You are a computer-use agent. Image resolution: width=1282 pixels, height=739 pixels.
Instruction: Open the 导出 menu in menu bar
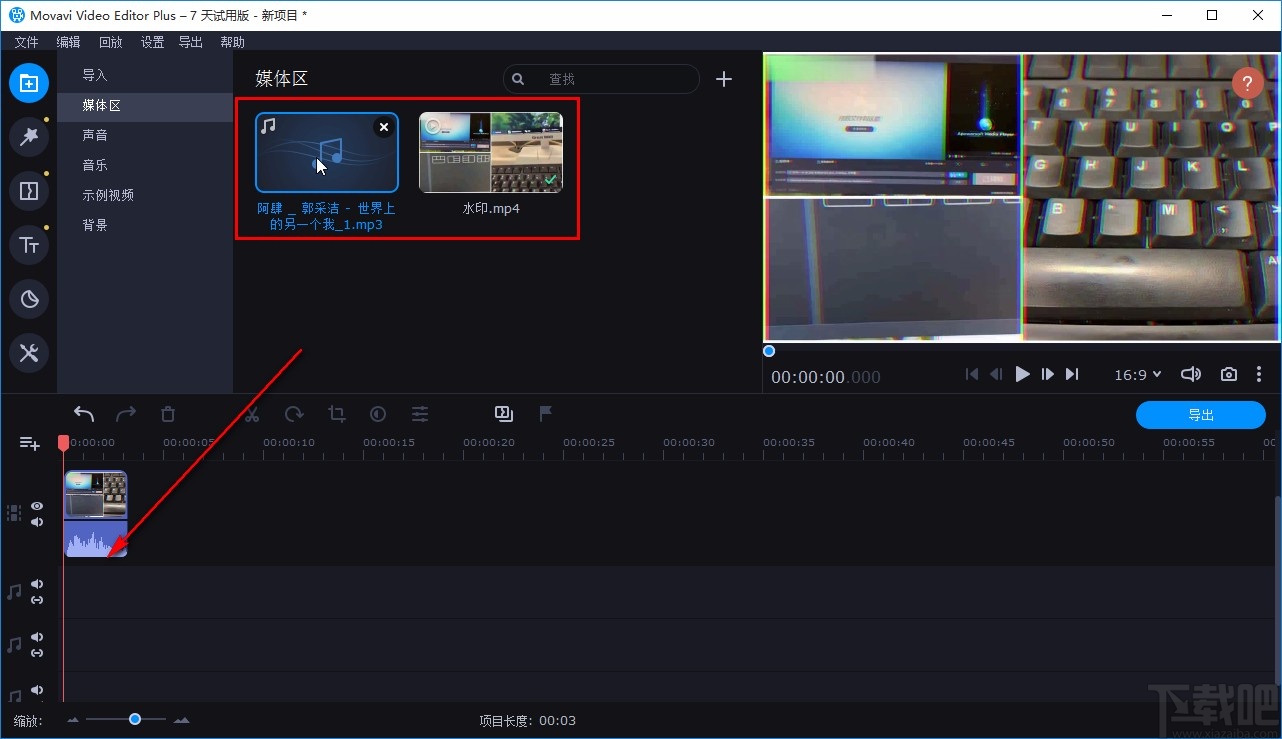coord(190,42)
